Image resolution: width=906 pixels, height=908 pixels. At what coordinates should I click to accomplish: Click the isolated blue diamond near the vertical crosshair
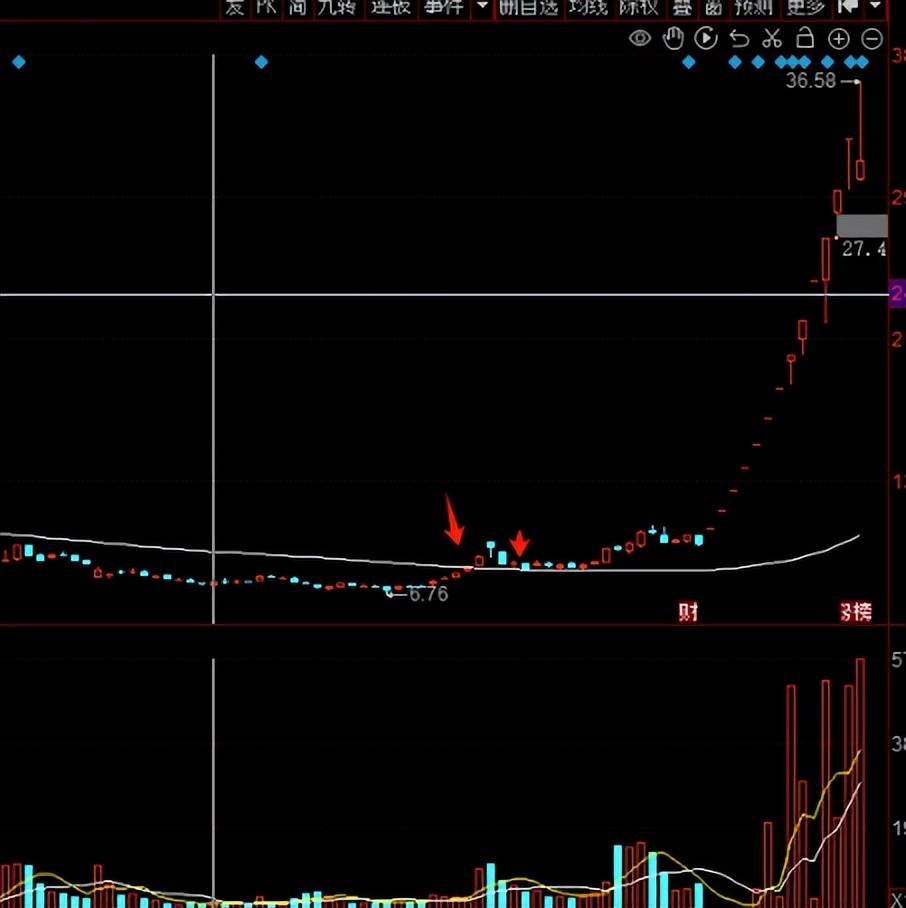261,62
